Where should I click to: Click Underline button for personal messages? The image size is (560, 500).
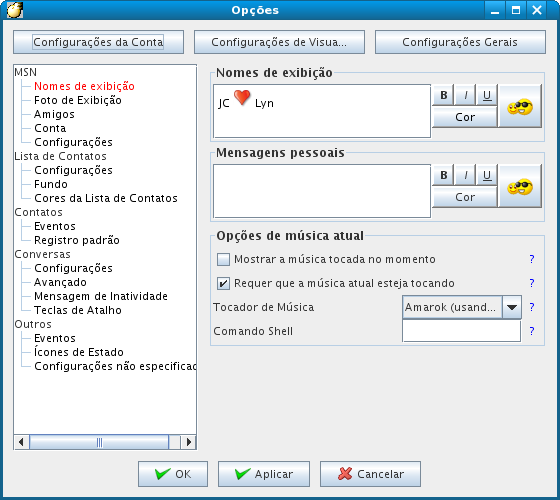486,175
